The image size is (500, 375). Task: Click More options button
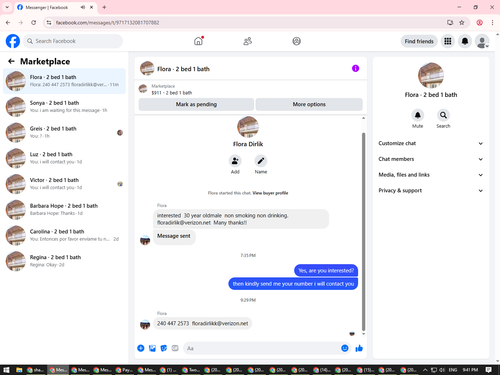309,104
